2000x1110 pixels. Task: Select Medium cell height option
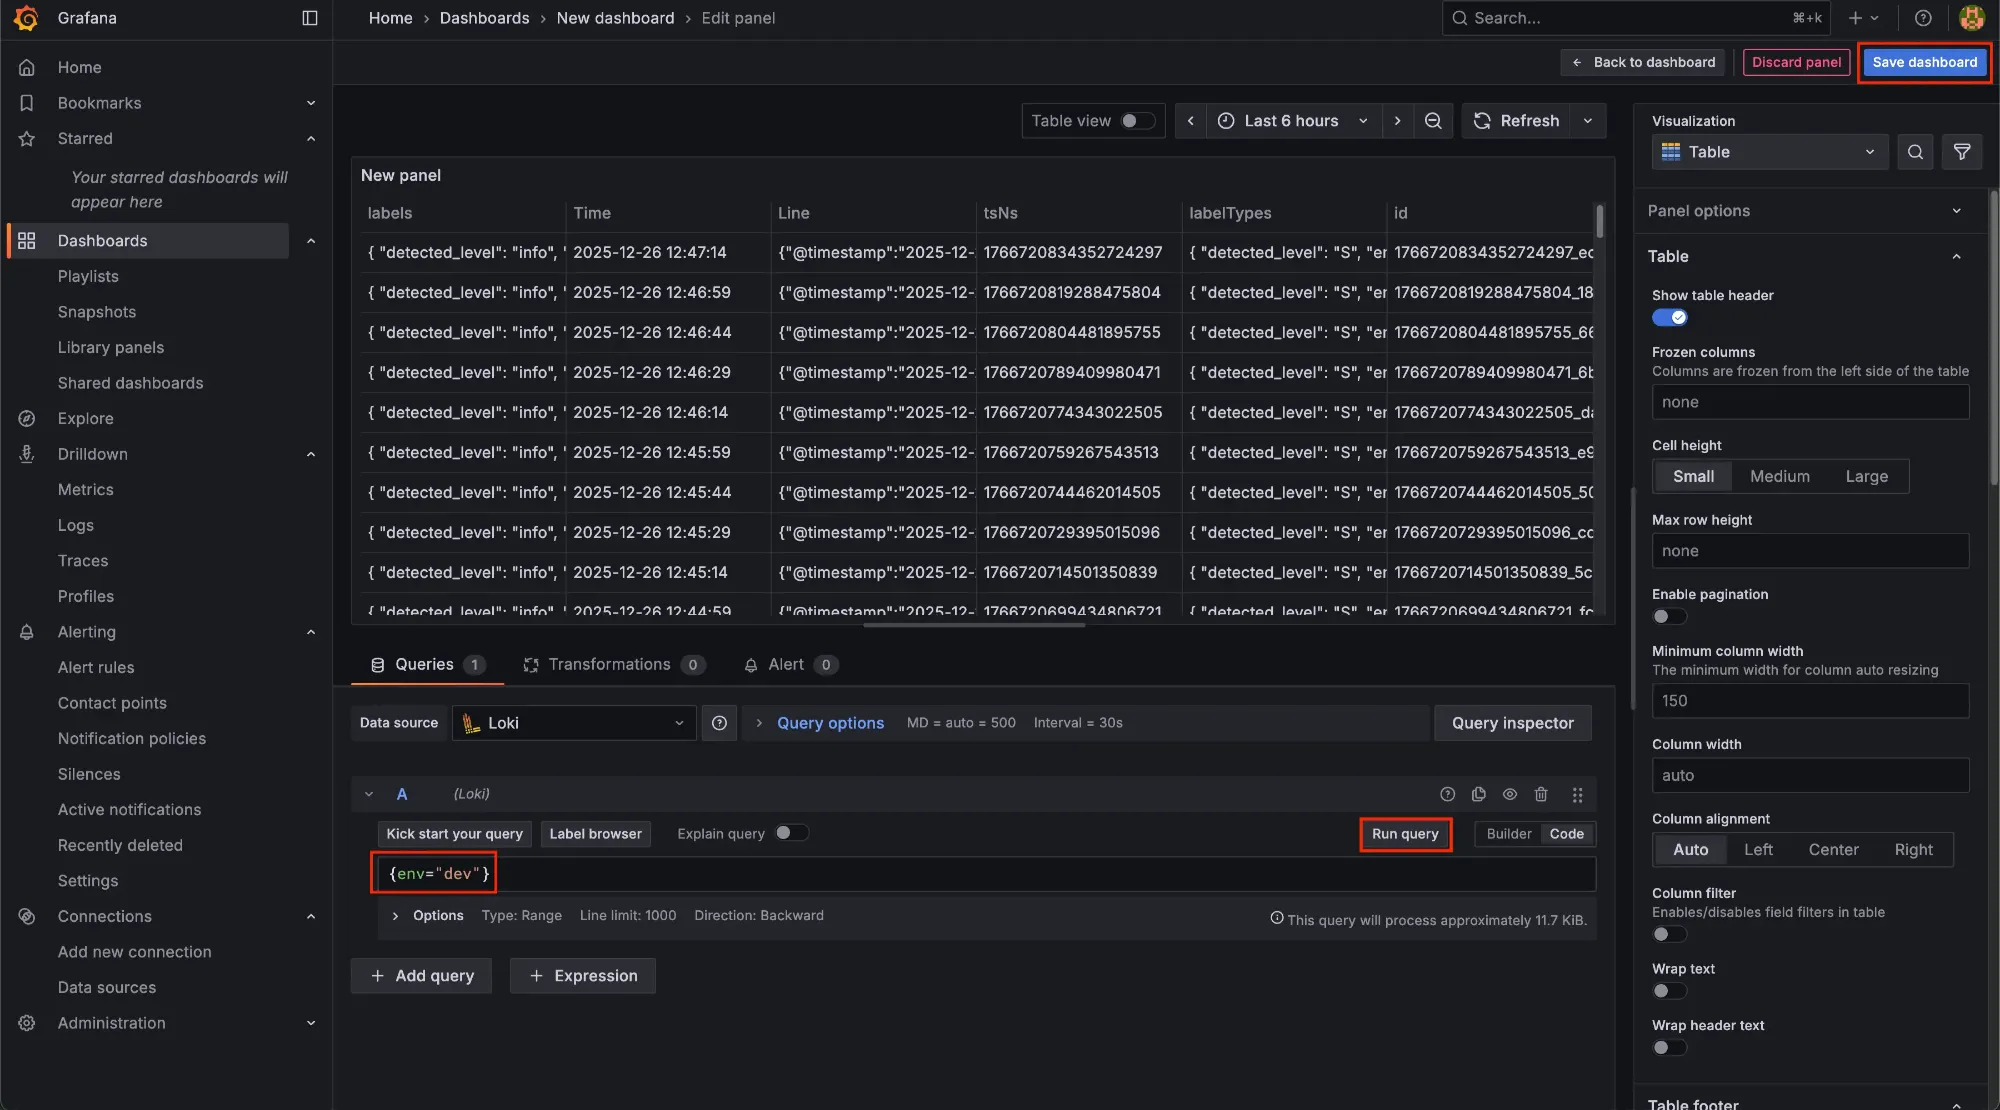(x=1779, y=477)
